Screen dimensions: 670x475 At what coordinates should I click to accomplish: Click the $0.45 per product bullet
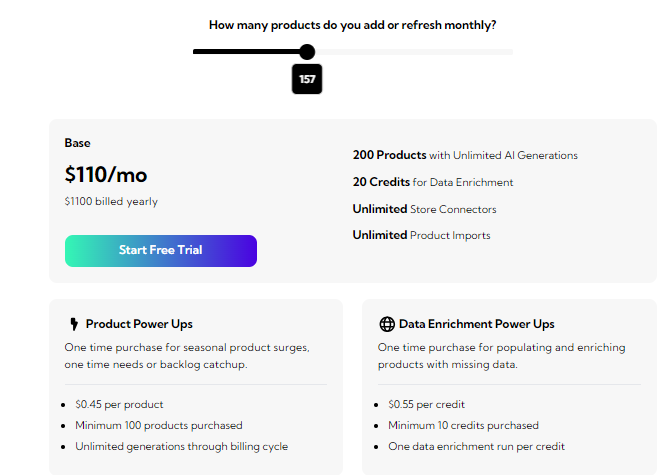pyautogui.click(x=119, y=405)
